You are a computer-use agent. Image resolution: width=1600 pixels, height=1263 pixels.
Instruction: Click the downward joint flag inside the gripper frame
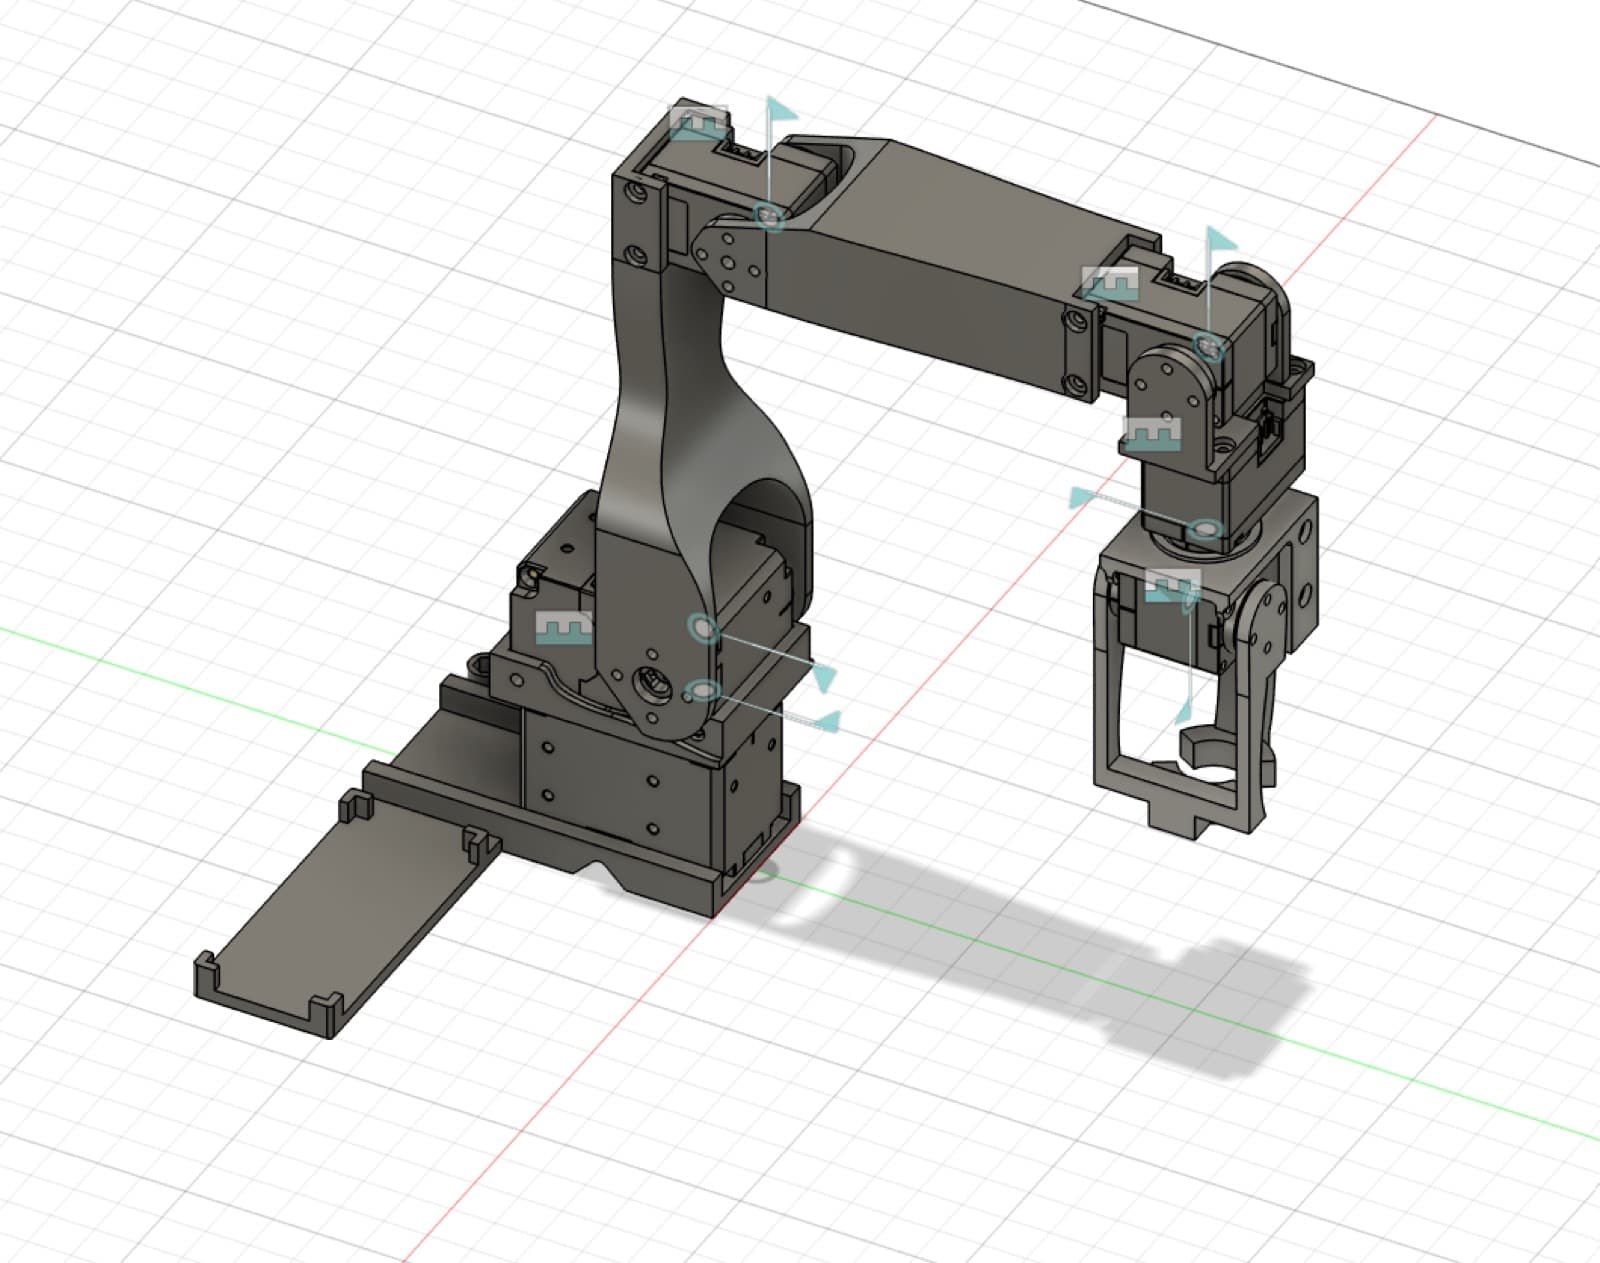pos(1186,709)
